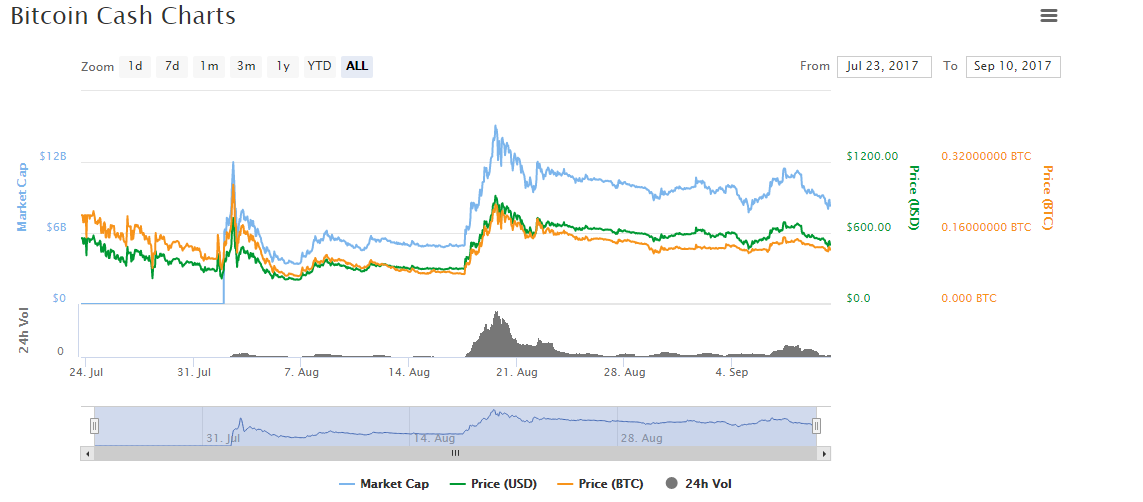Screen dimensions: 1143x502
Task: Open the chart hamburger menu icon
Action: pyautogui.click(x=1048, y=15)
